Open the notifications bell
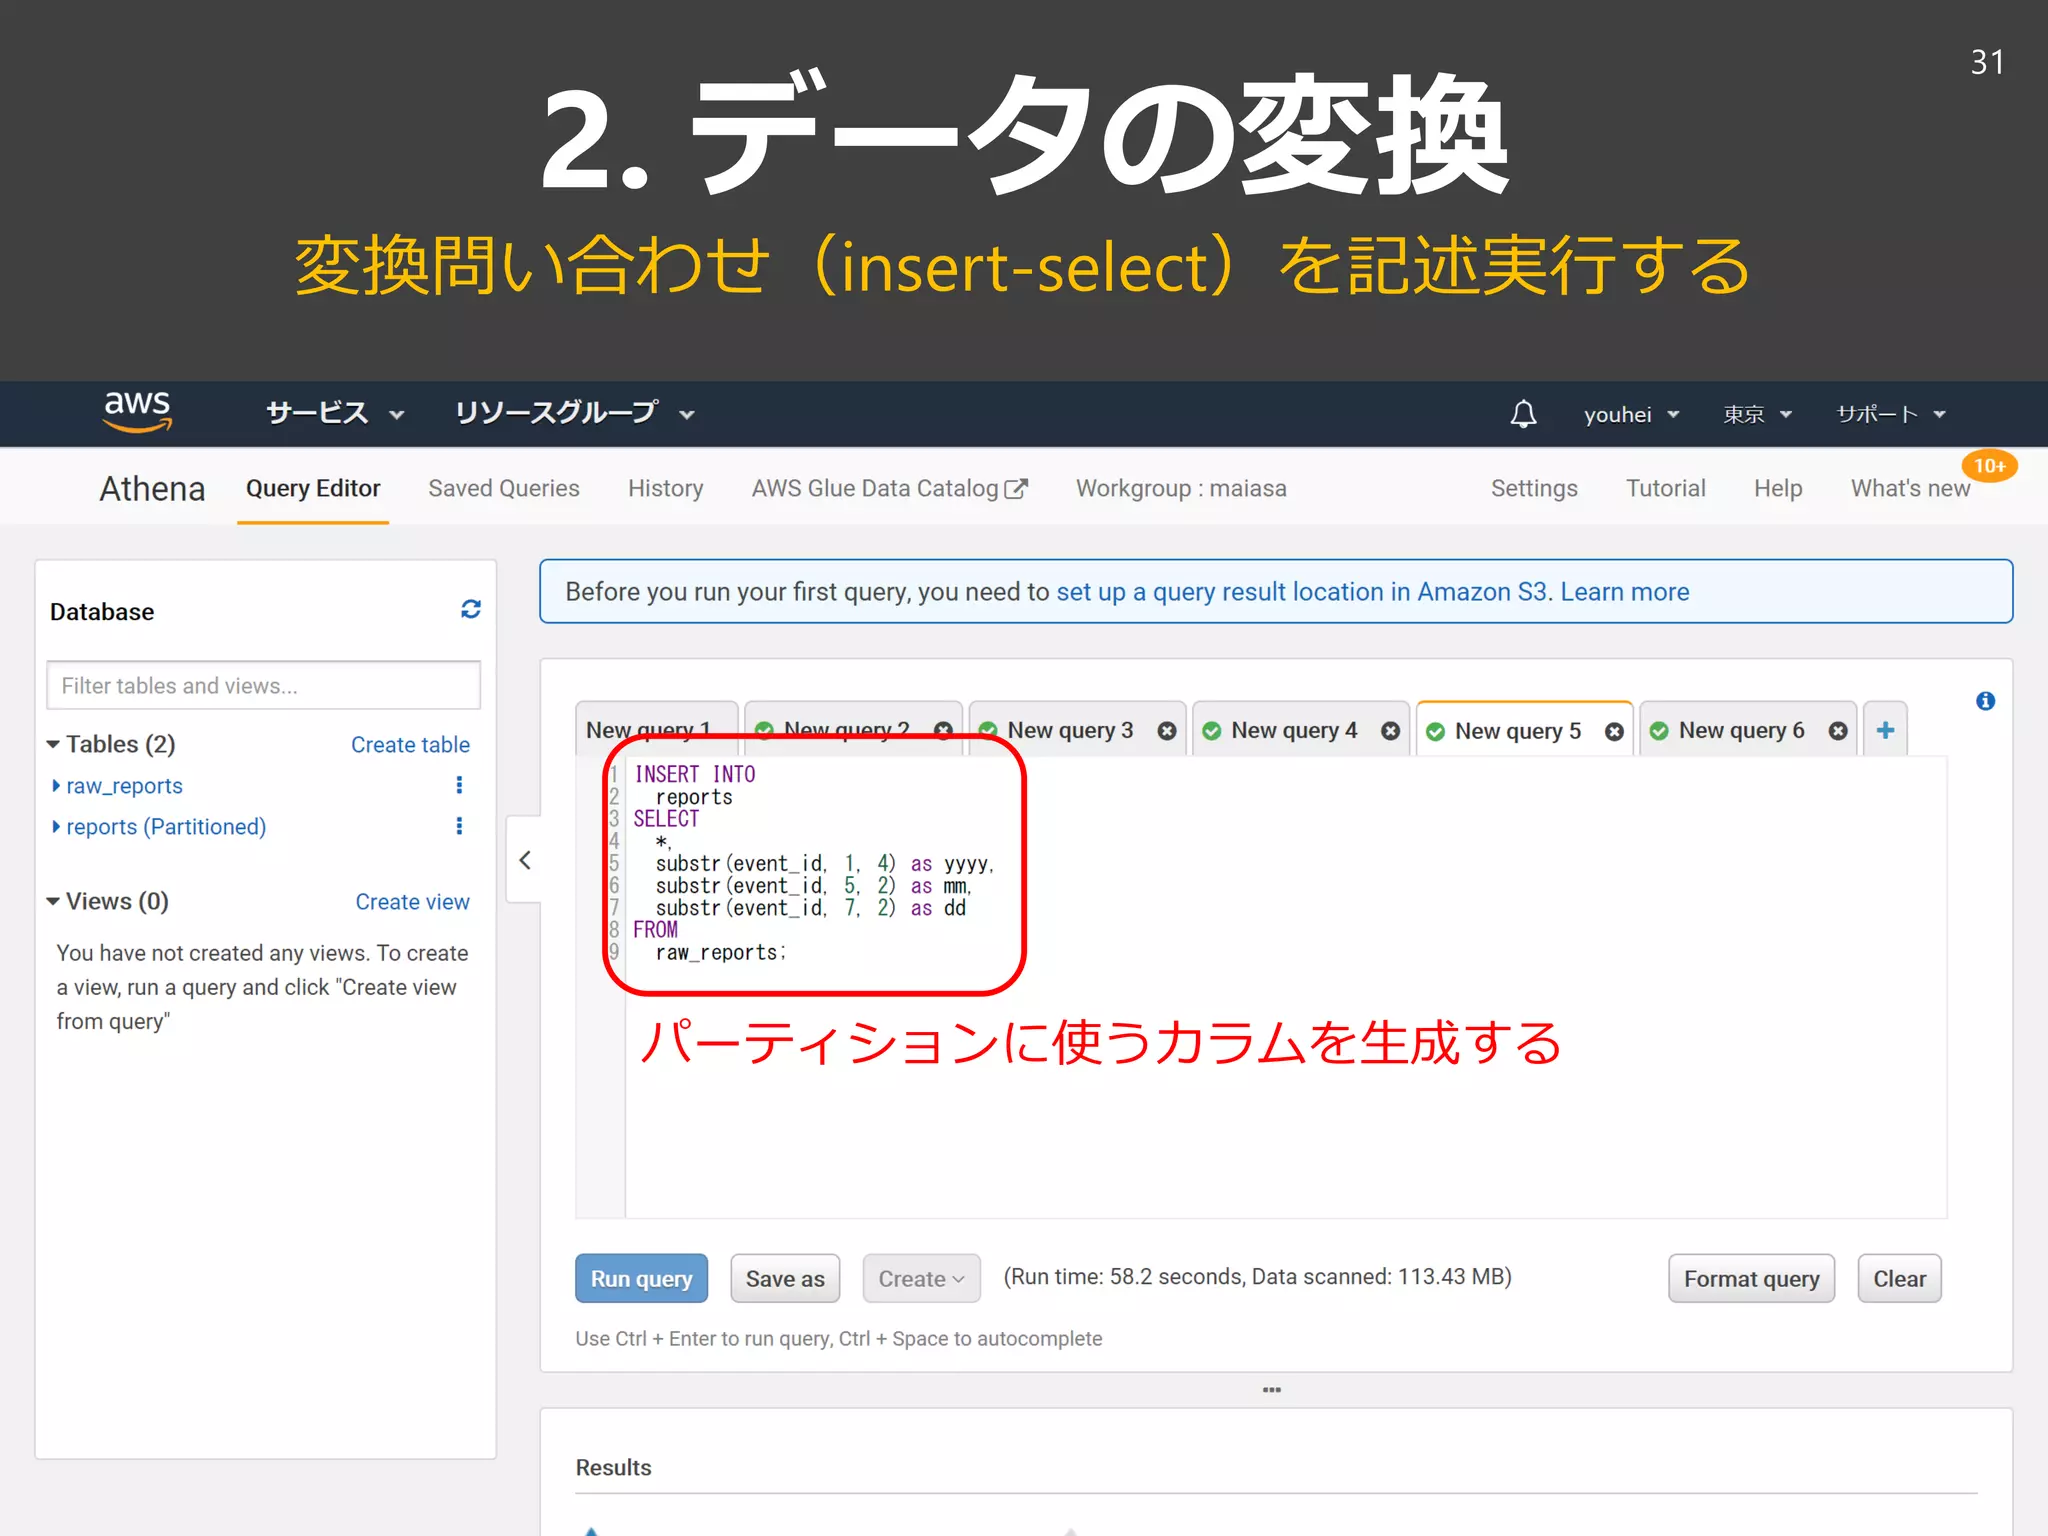 [1523, 413]
